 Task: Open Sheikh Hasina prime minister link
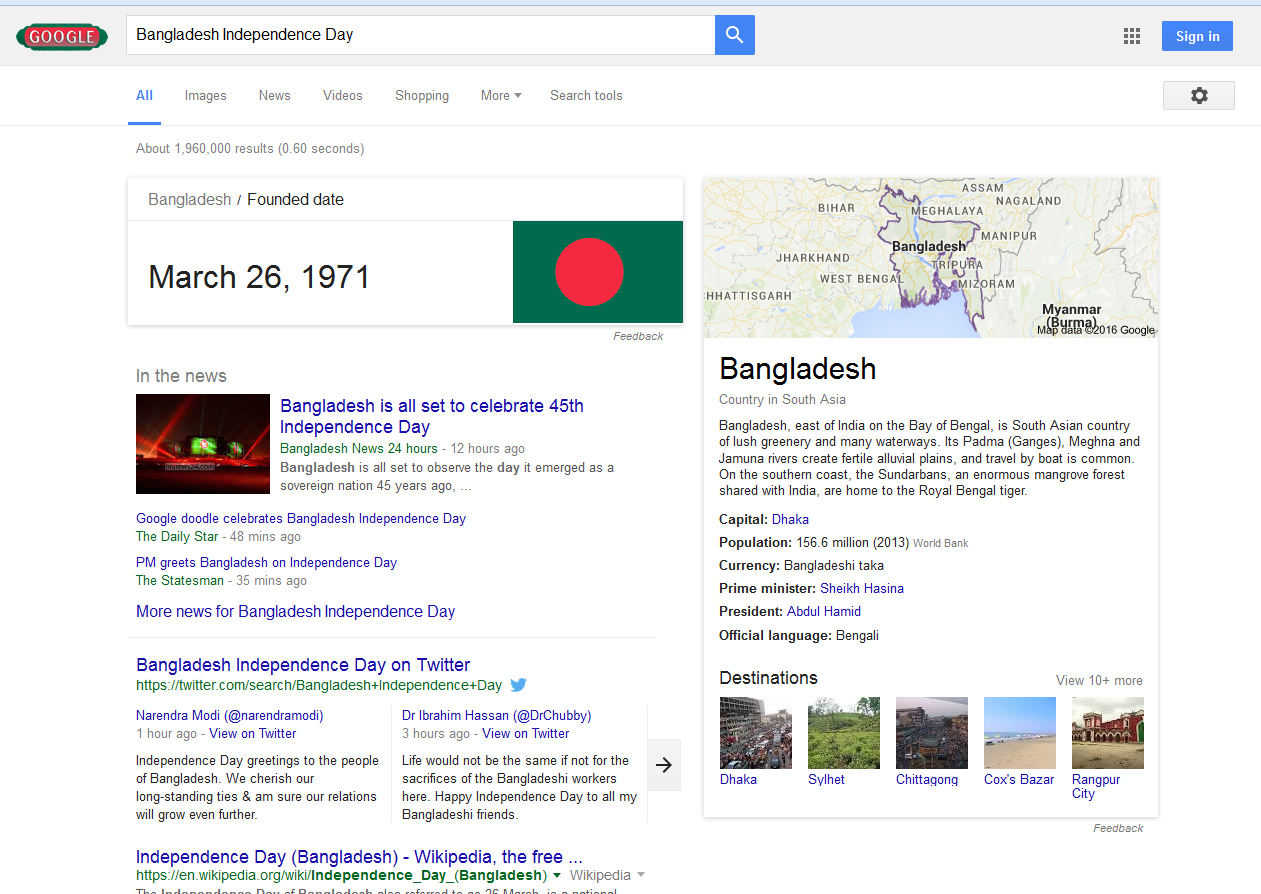click(x=861, y=588)
